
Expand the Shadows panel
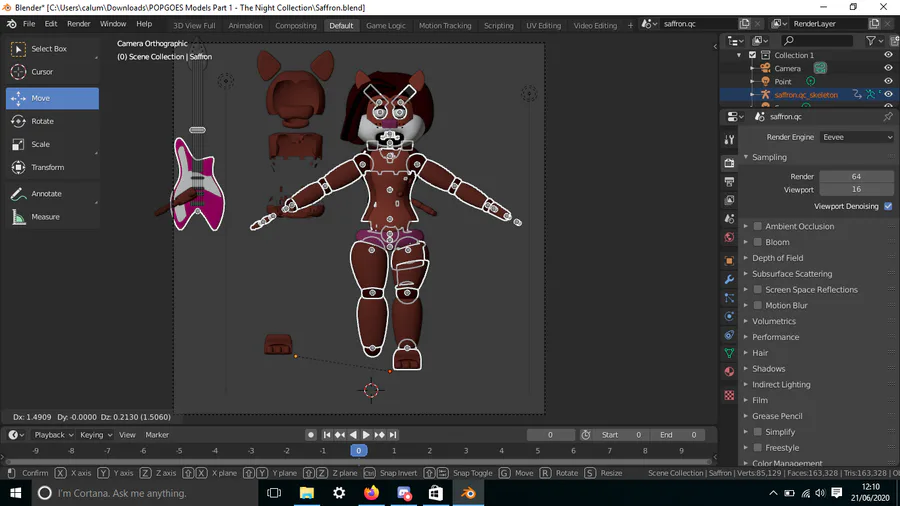point(768,369)
